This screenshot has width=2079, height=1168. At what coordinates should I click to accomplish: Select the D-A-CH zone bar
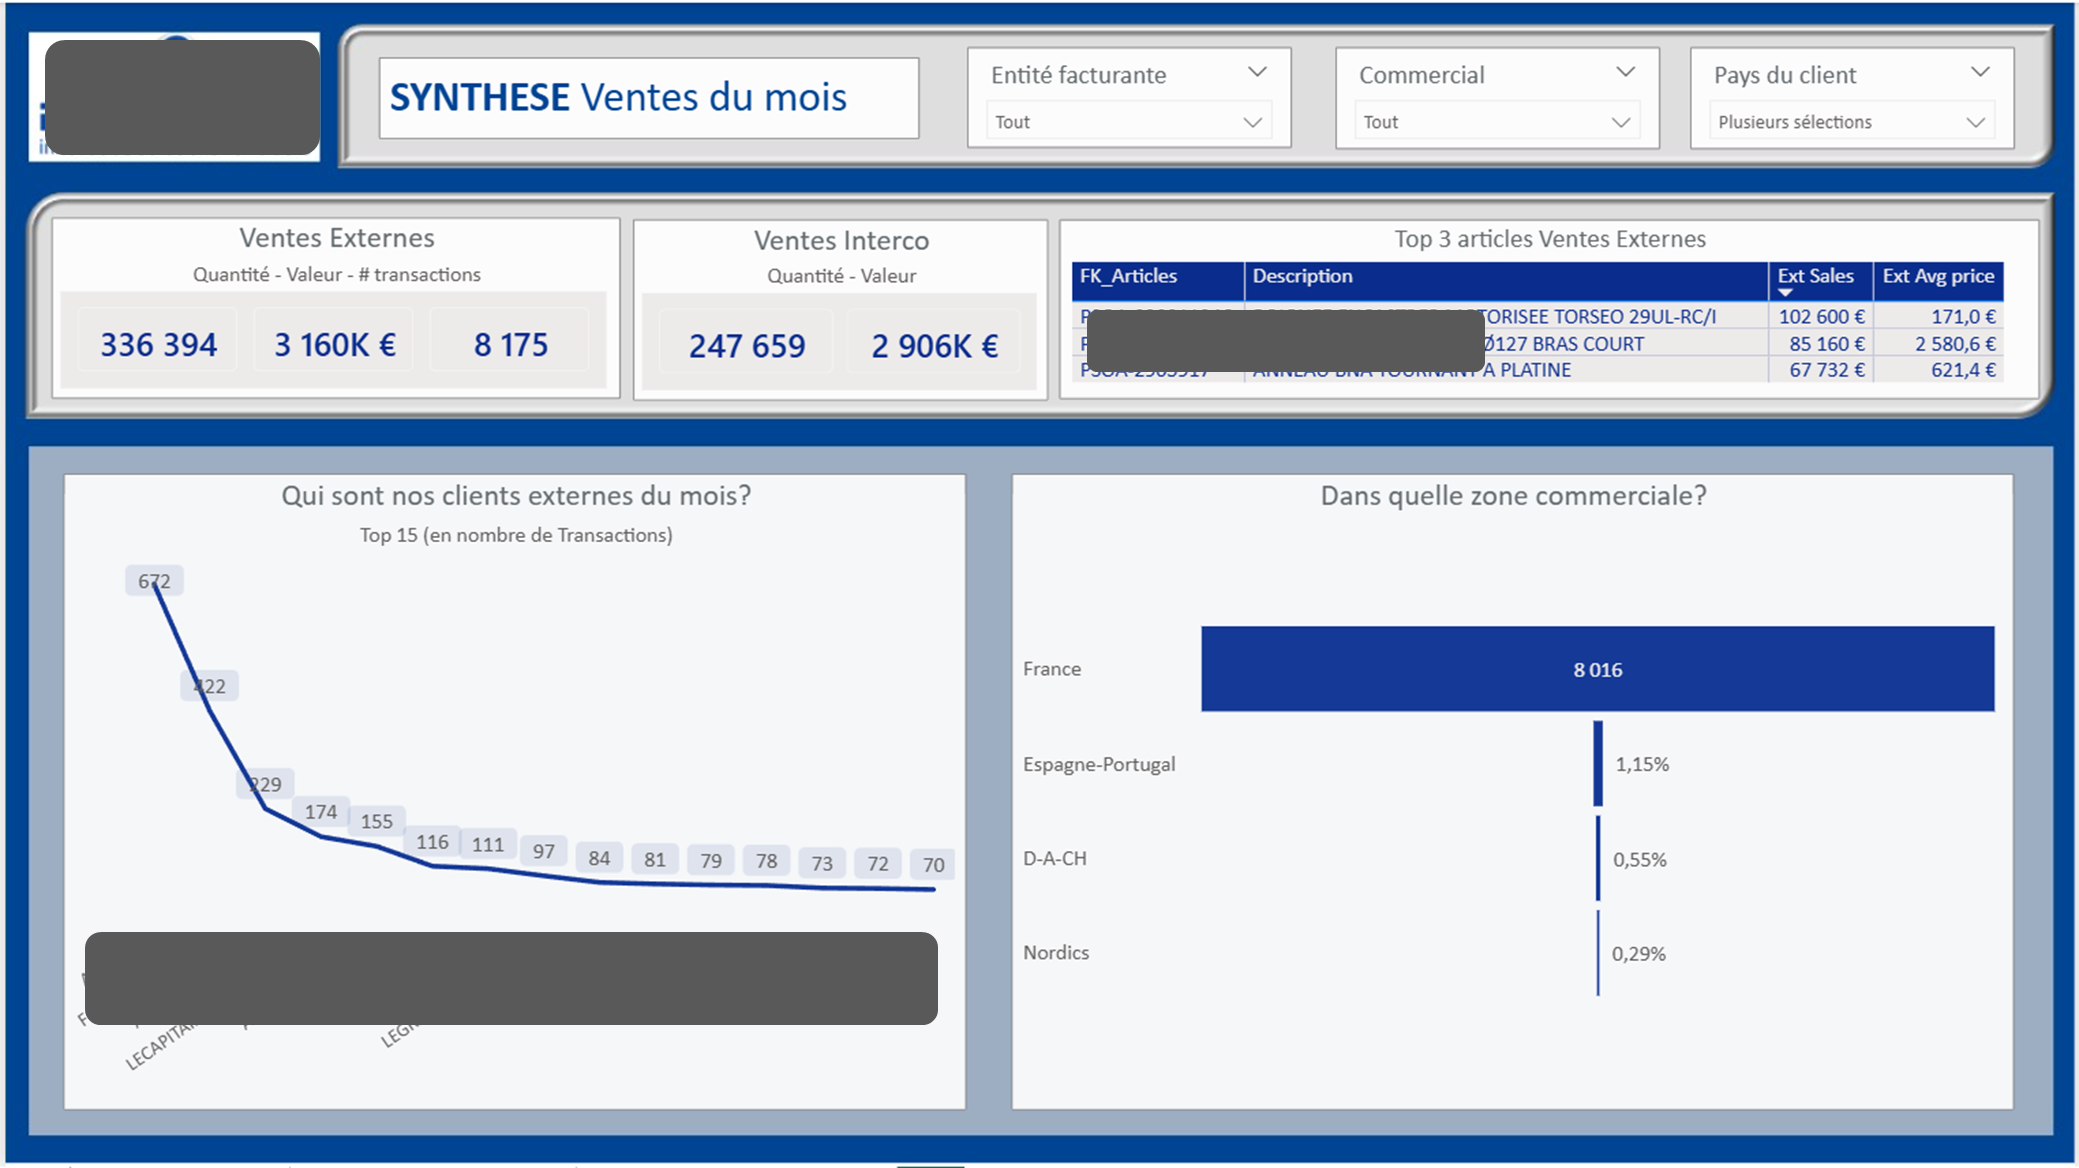tap(1598, 859)
